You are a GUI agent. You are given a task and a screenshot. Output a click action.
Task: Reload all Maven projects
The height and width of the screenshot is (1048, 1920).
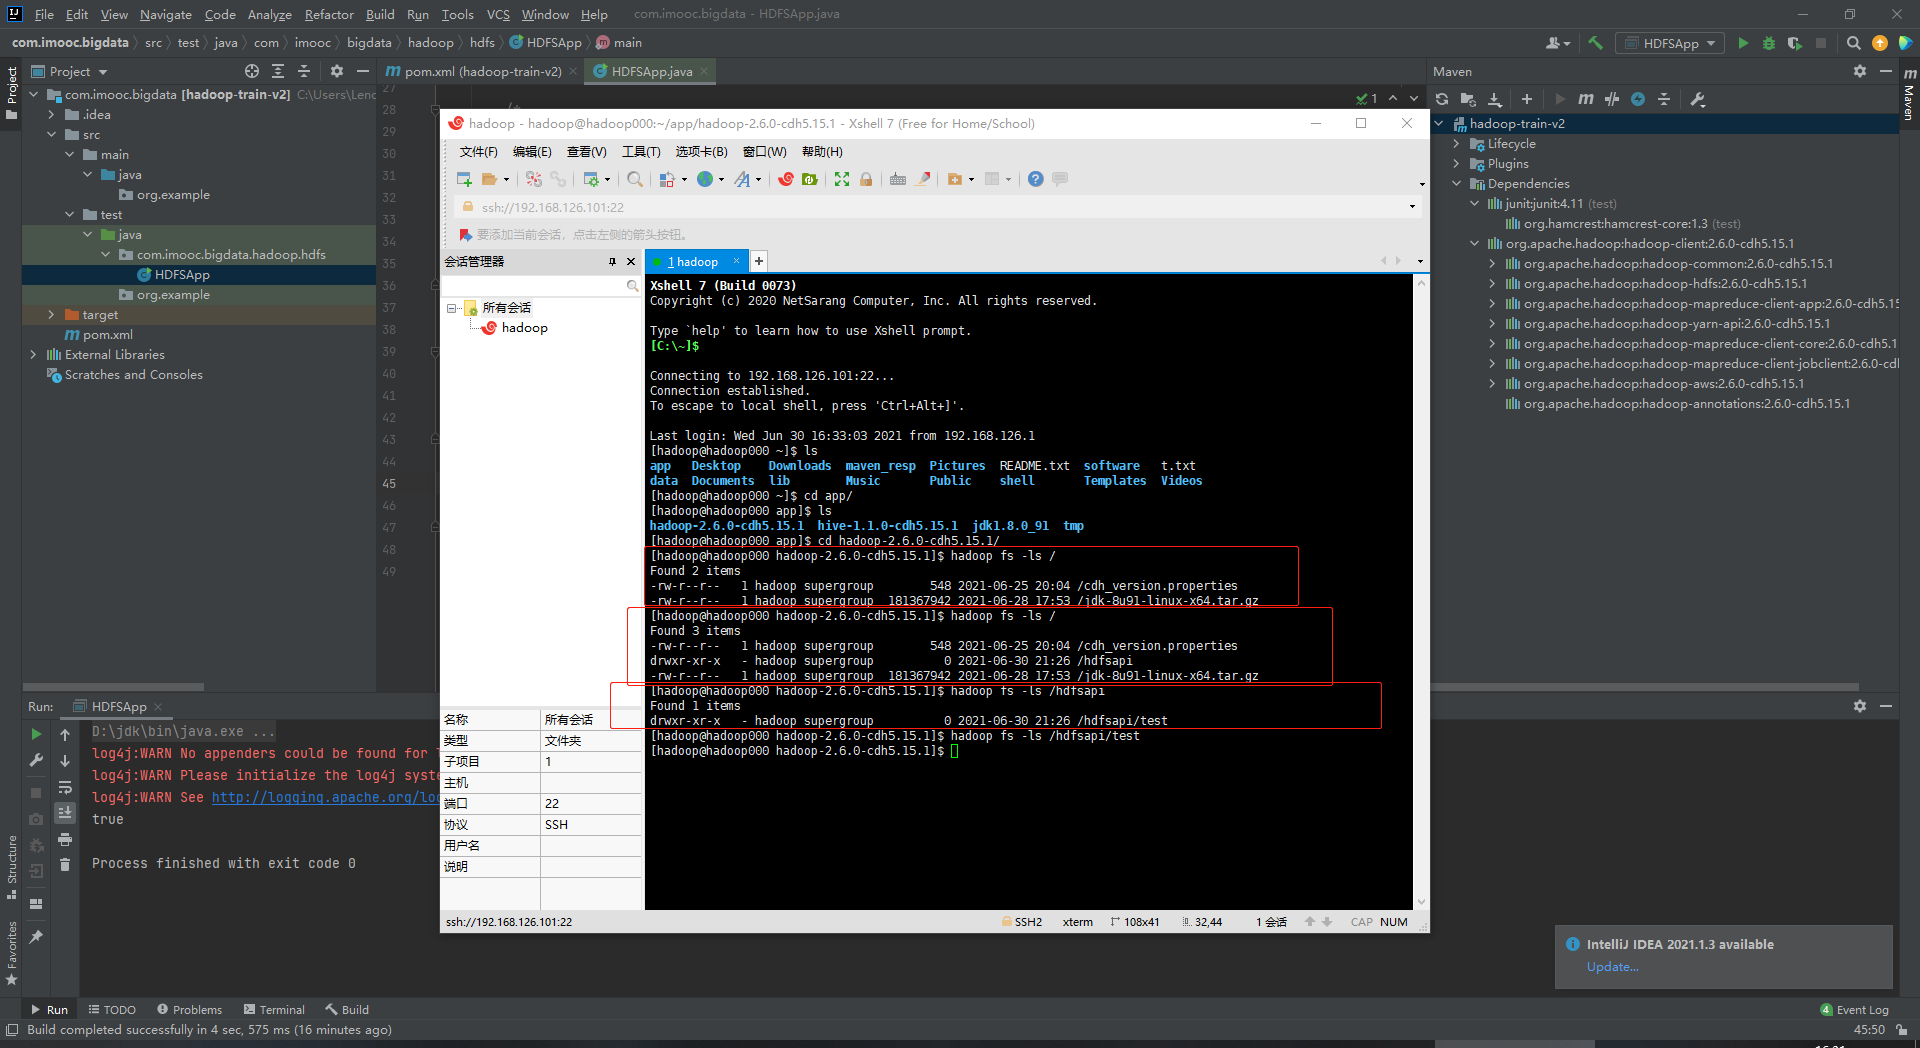[x=1442, y=99]
